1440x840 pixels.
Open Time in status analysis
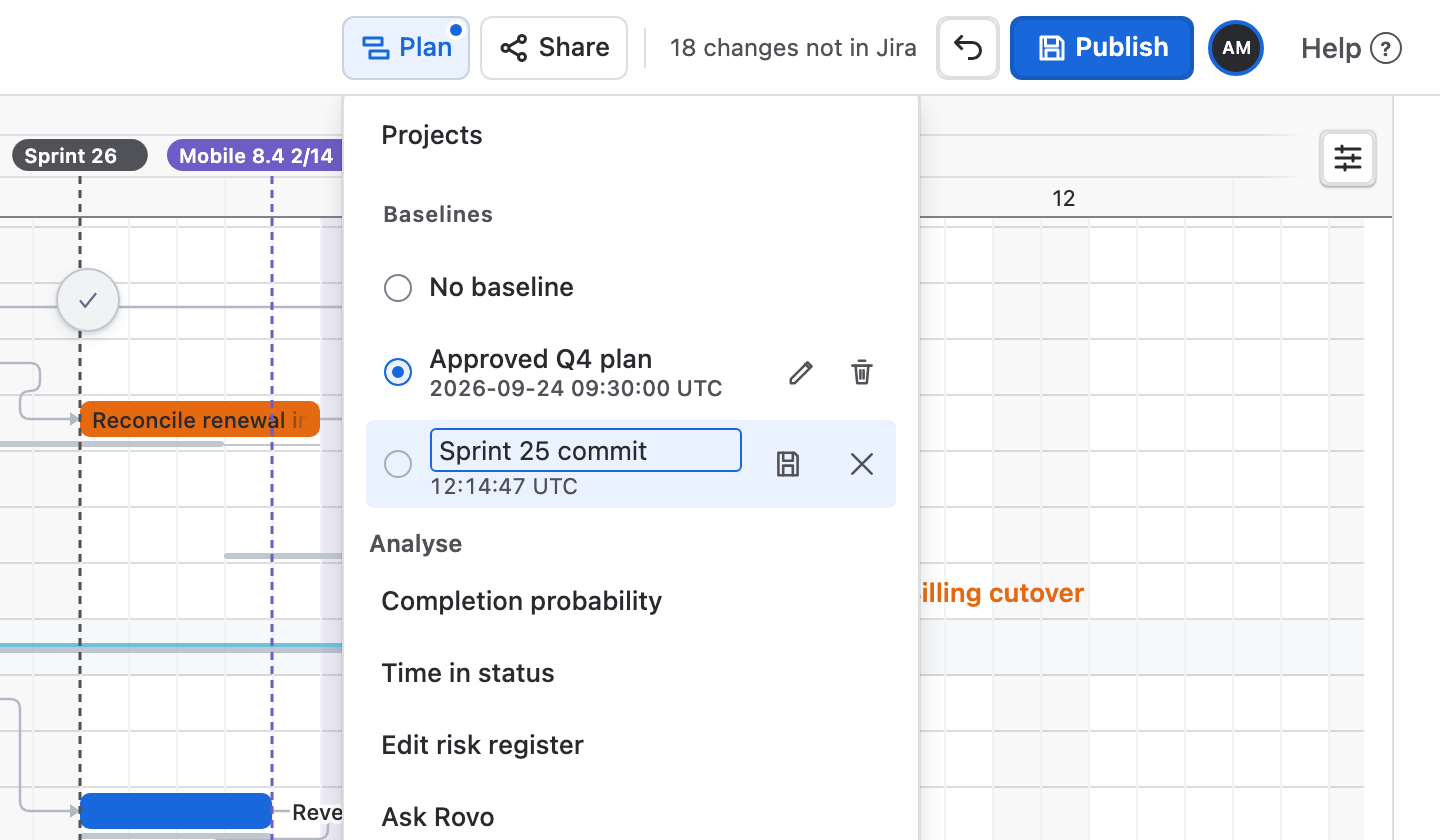(468, 673)
